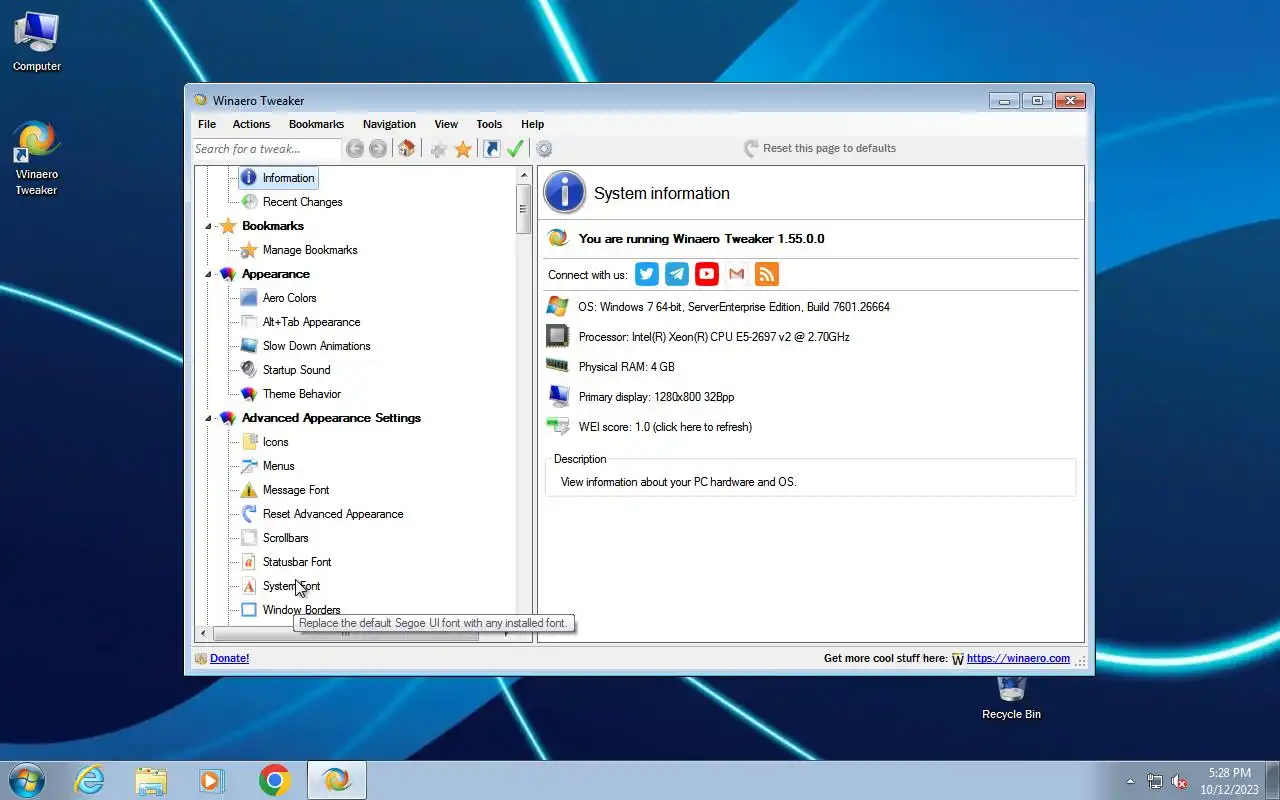This screenshot has width=1280, height=800.
Task: Open the Tools menu
Action: pos(489,124)
